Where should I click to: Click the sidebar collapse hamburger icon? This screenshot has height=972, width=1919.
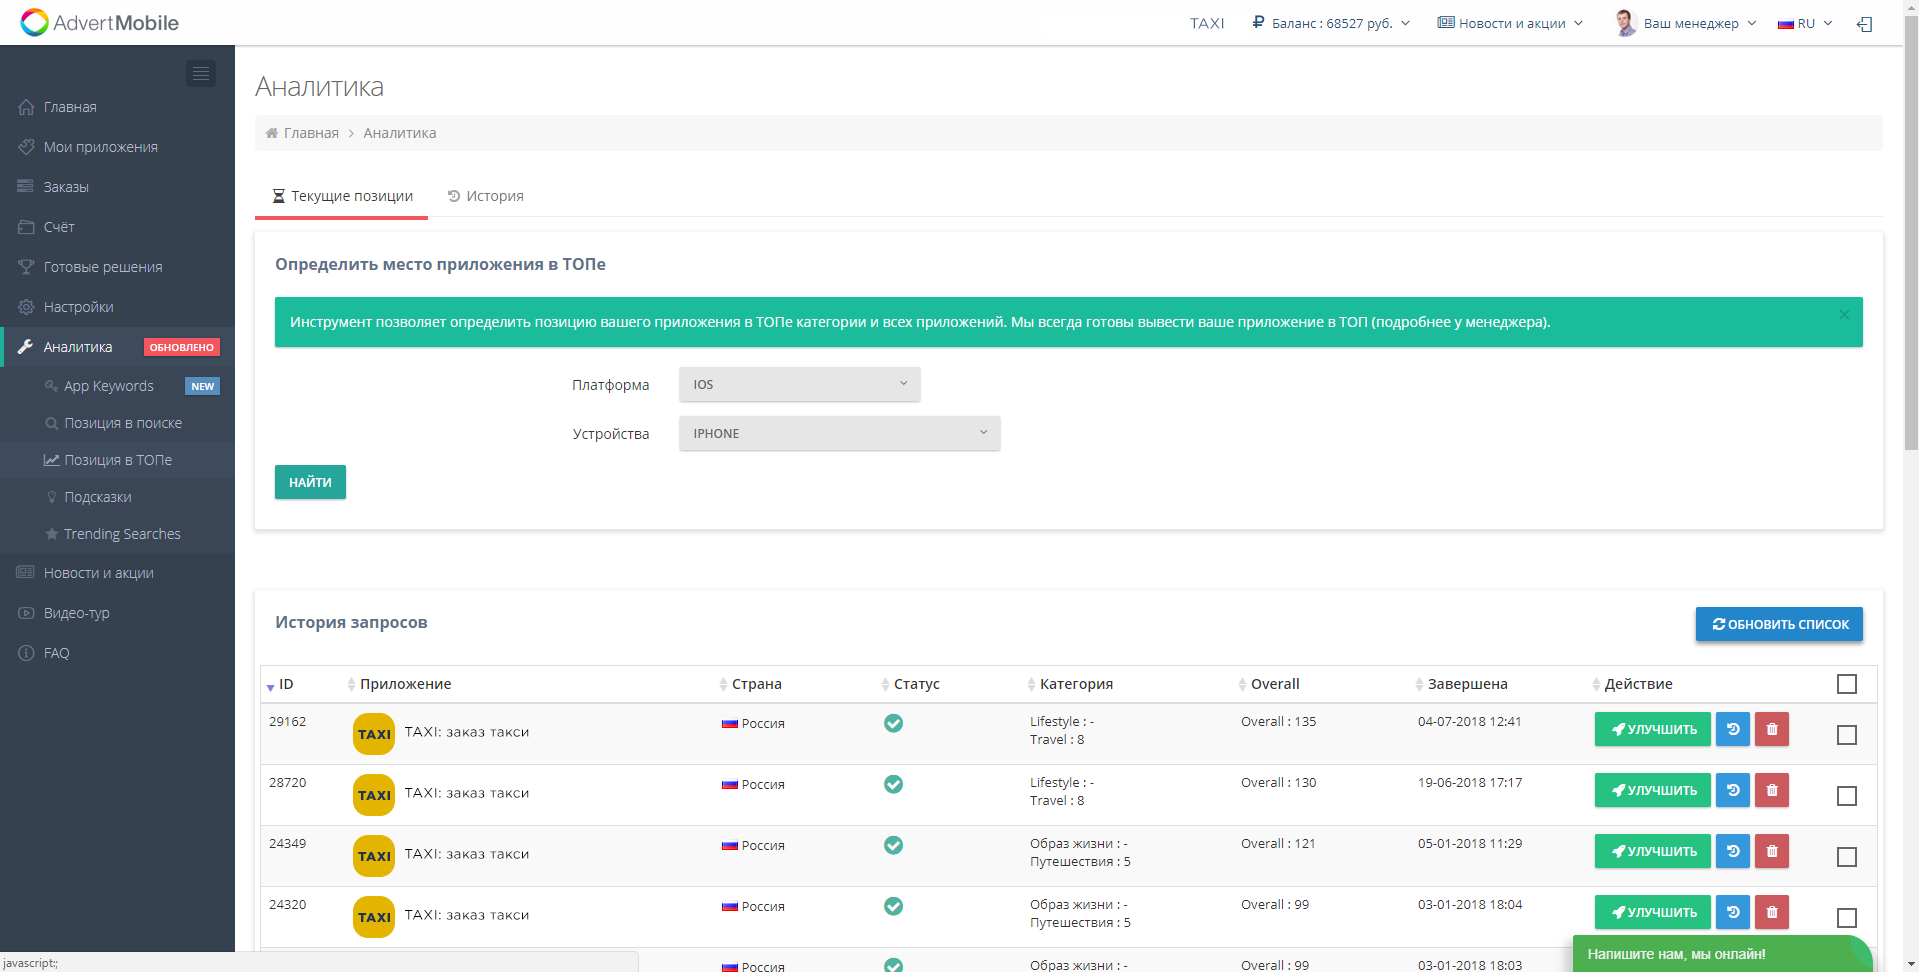pos(201,73)
